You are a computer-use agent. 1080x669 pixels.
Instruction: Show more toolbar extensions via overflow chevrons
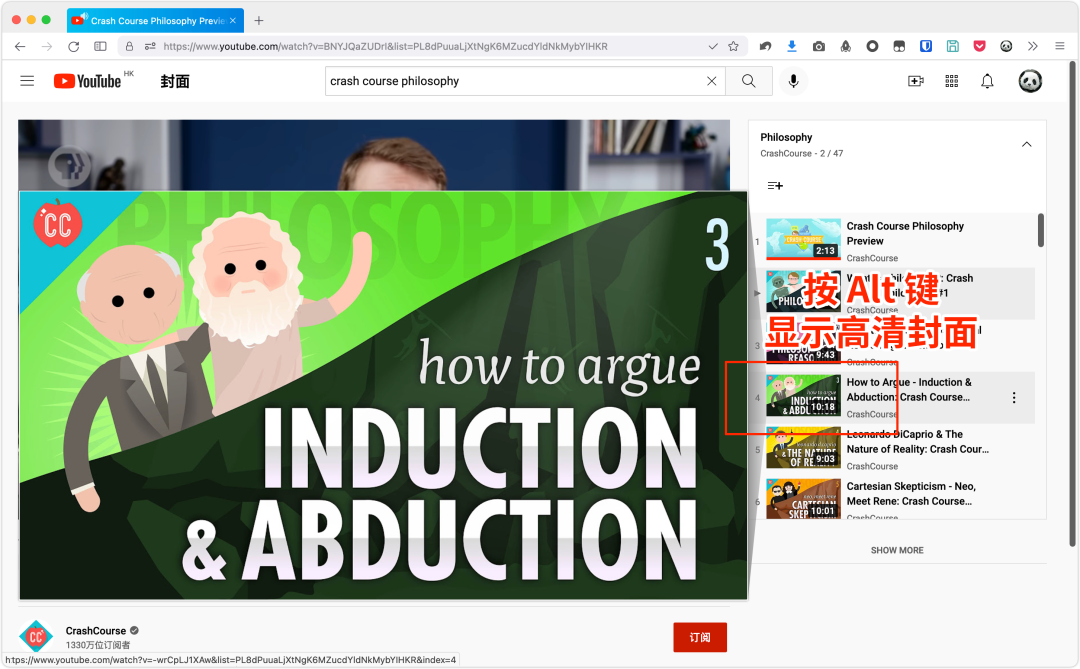(x=1032, y=46)
